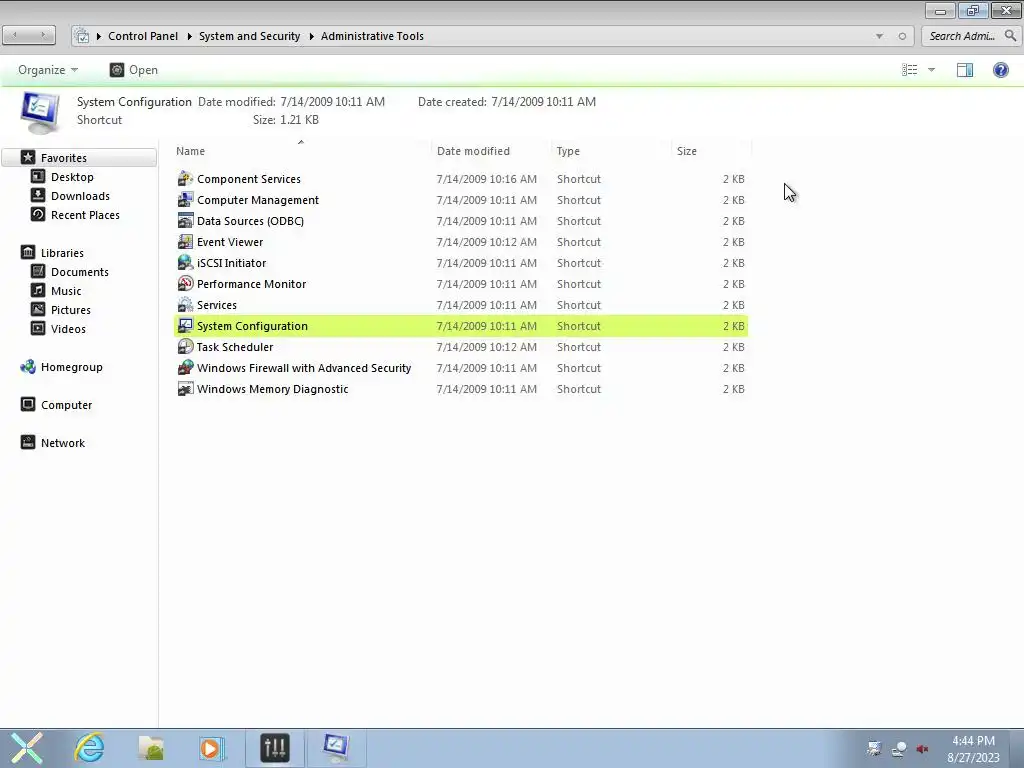
Task: Open the media player taskbar icon
Action: (211, 748)
